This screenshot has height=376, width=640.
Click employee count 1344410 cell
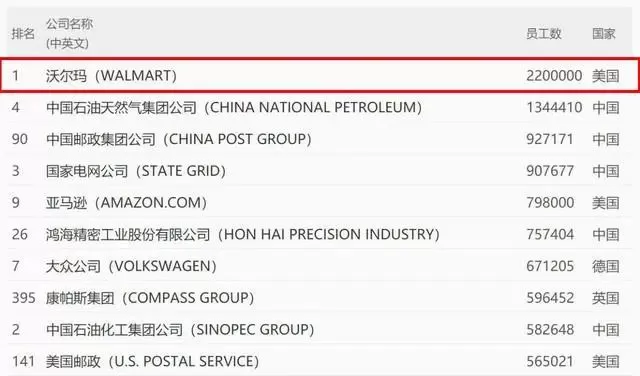pos(554,107)
